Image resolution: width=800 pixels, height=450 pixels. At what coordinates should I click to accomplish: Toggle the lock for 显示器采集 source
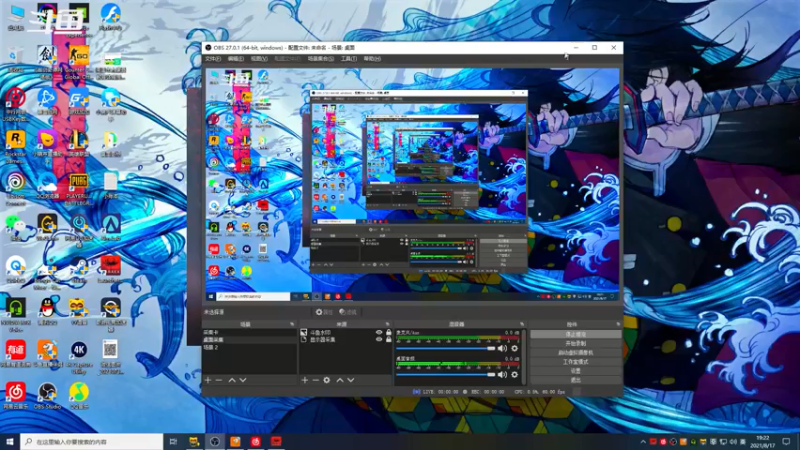point(389,339)
